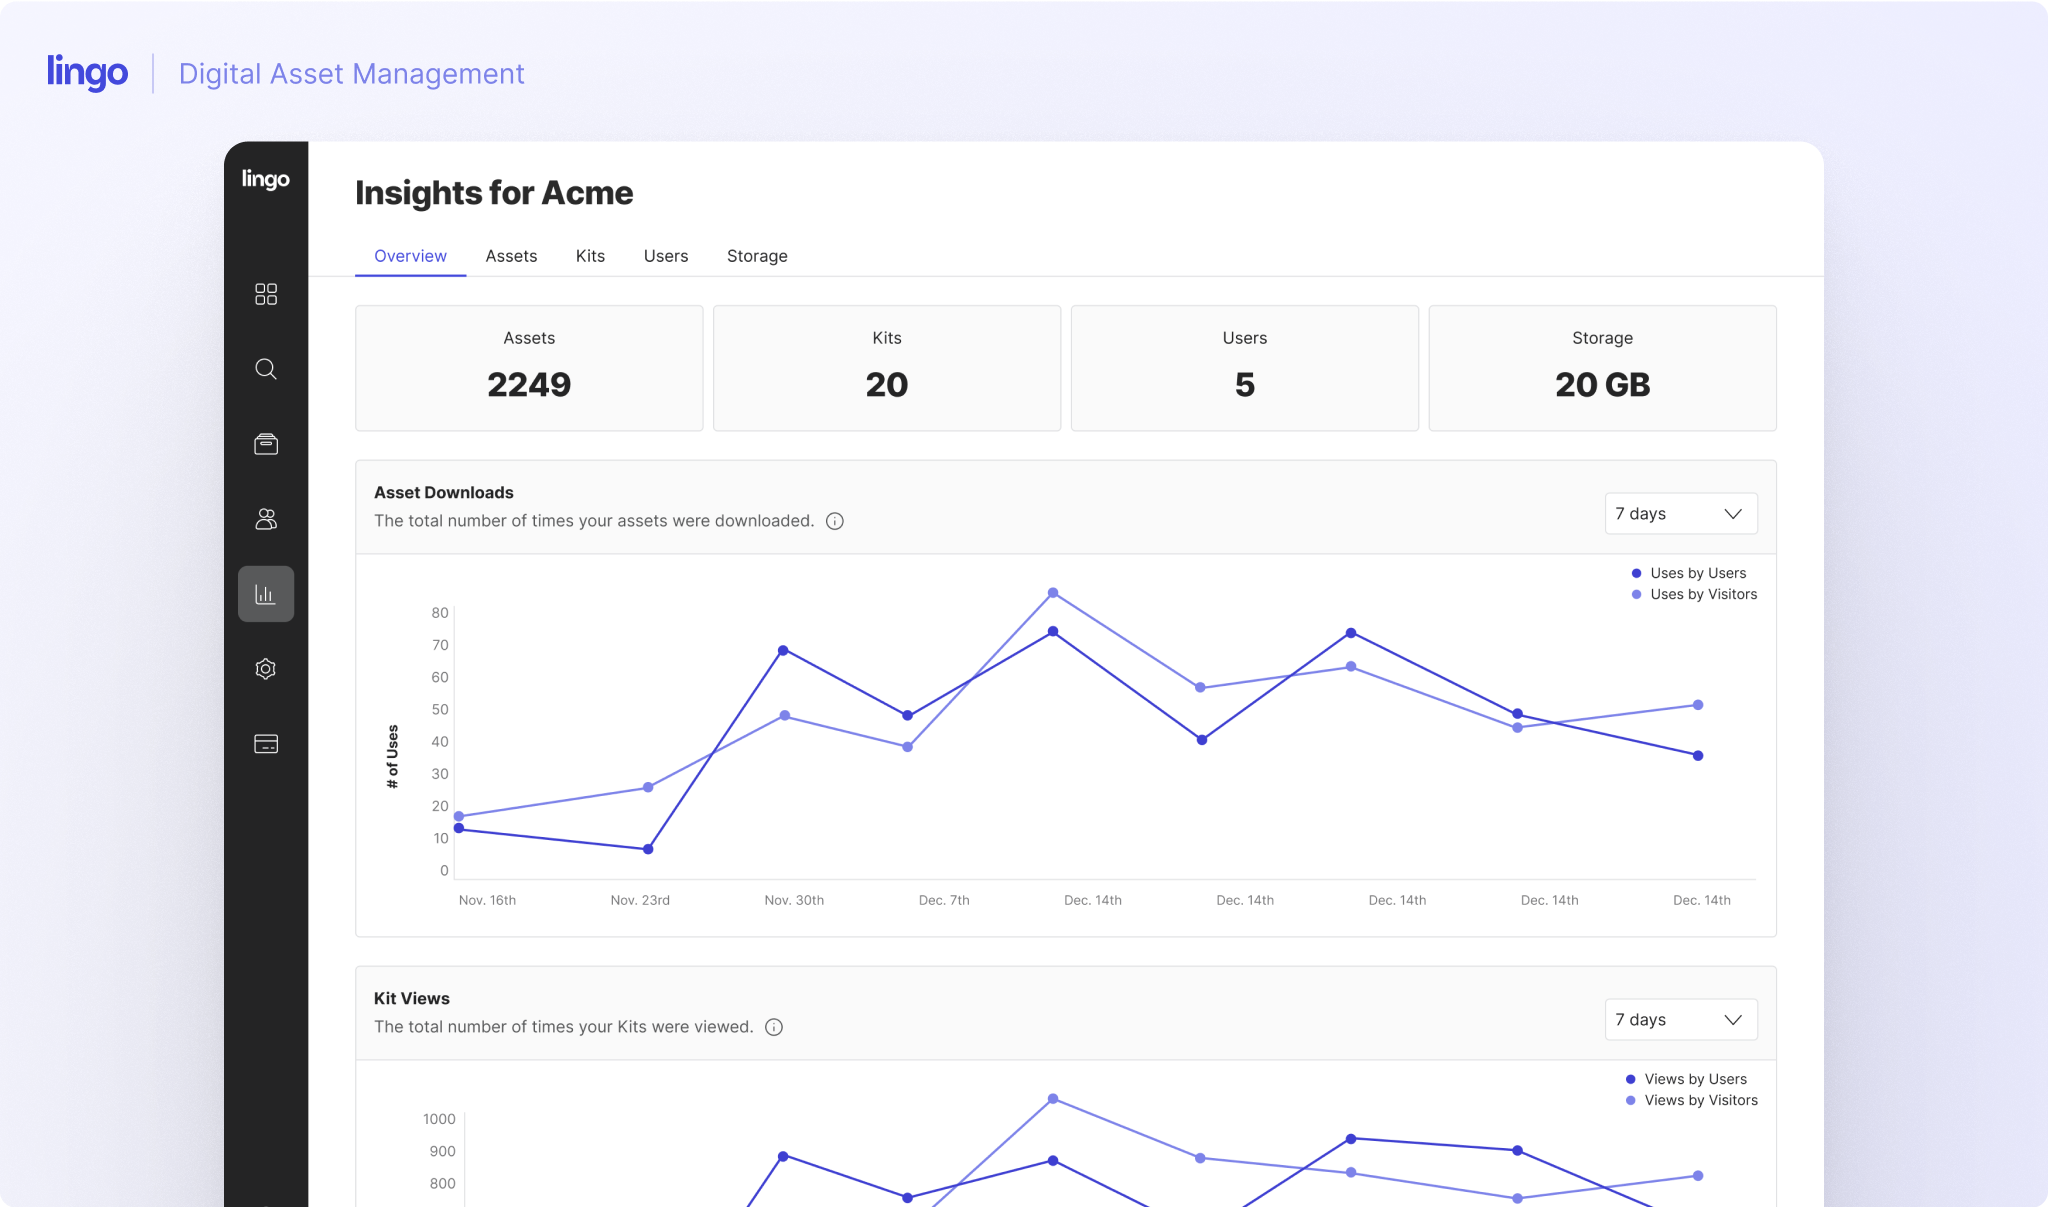Switch to the Assets tab
The height and width of the screenshot is (1207, 2048).
point(511,256)
